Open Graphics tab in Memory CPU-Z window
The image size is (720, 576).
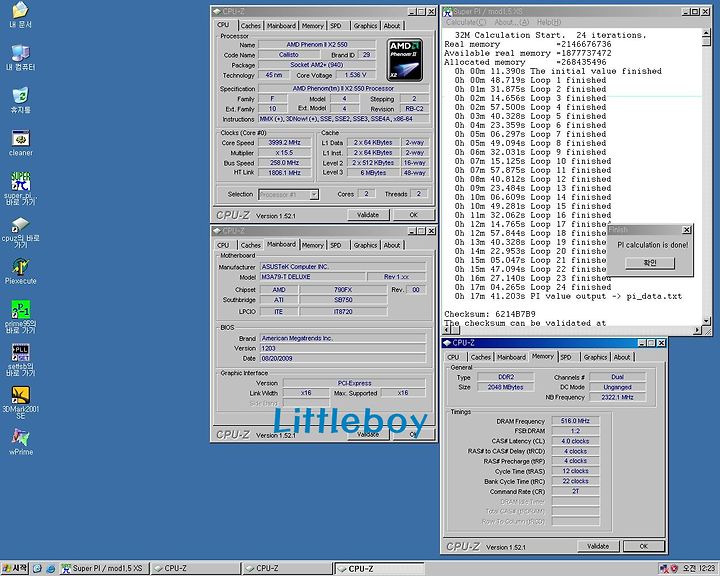tap(596, 357)
